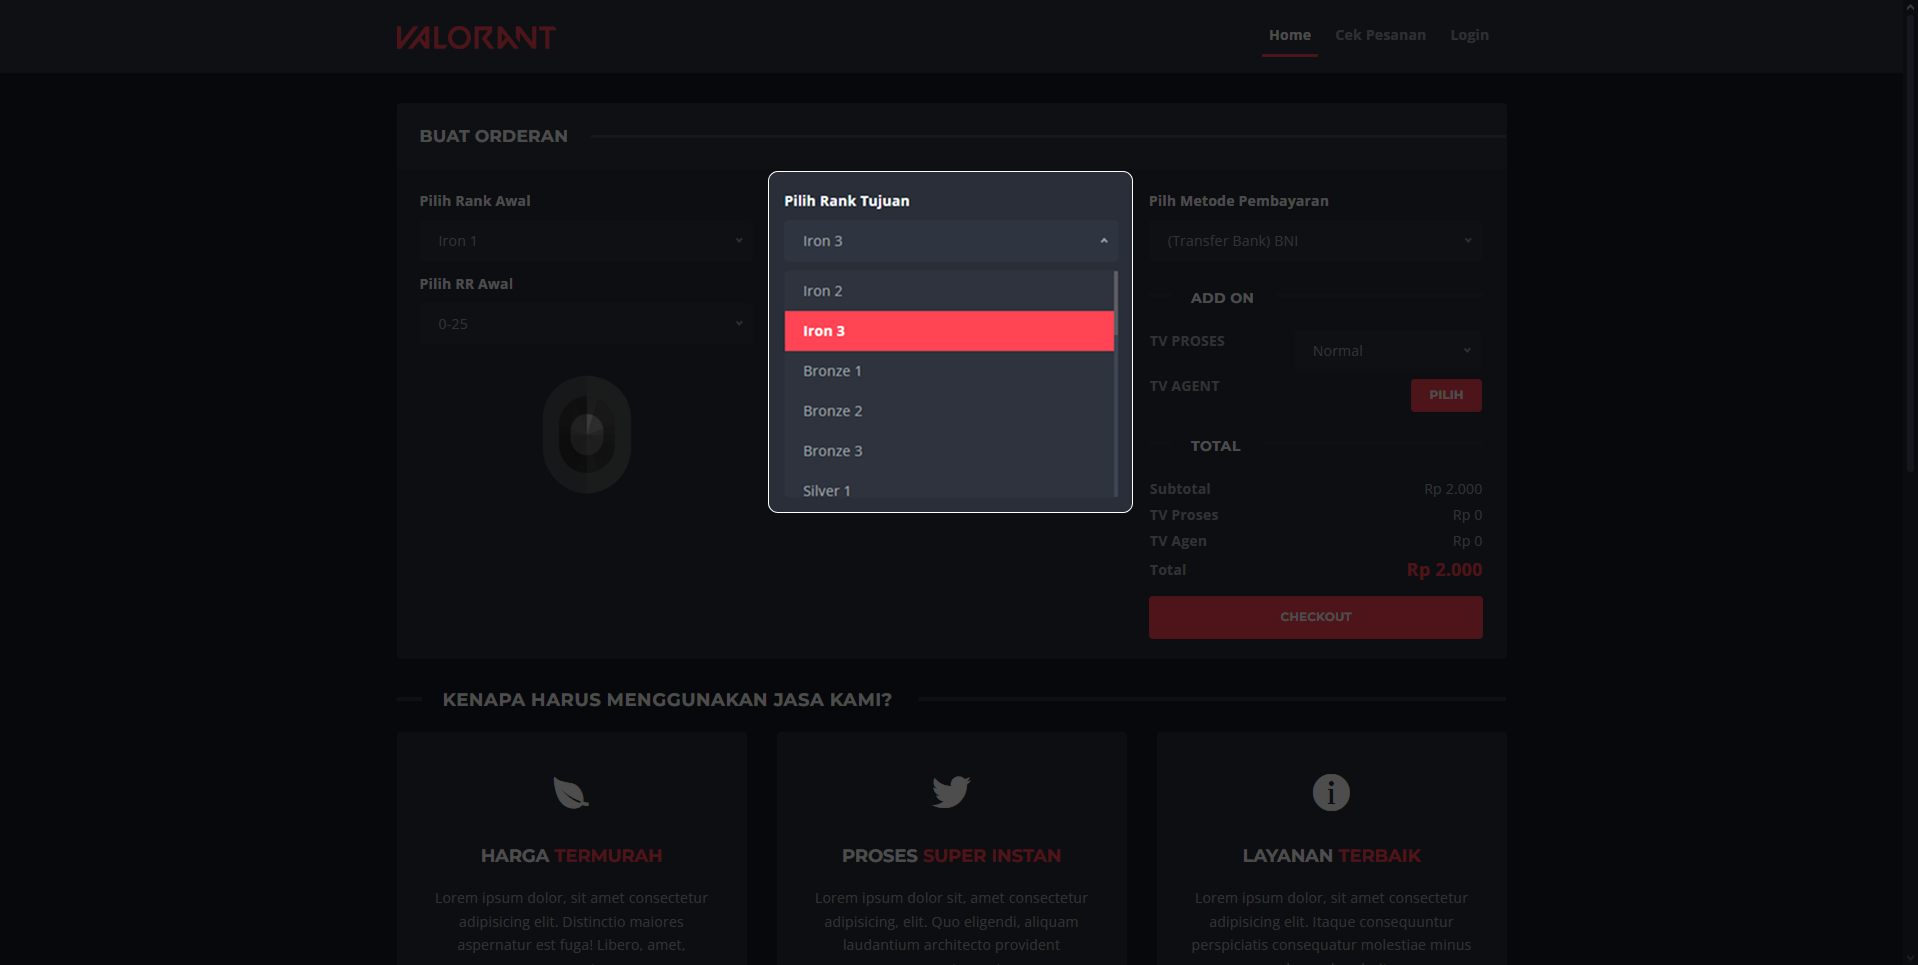
Task: Choose Bronze 2 from the rank list
Action: 949,411
